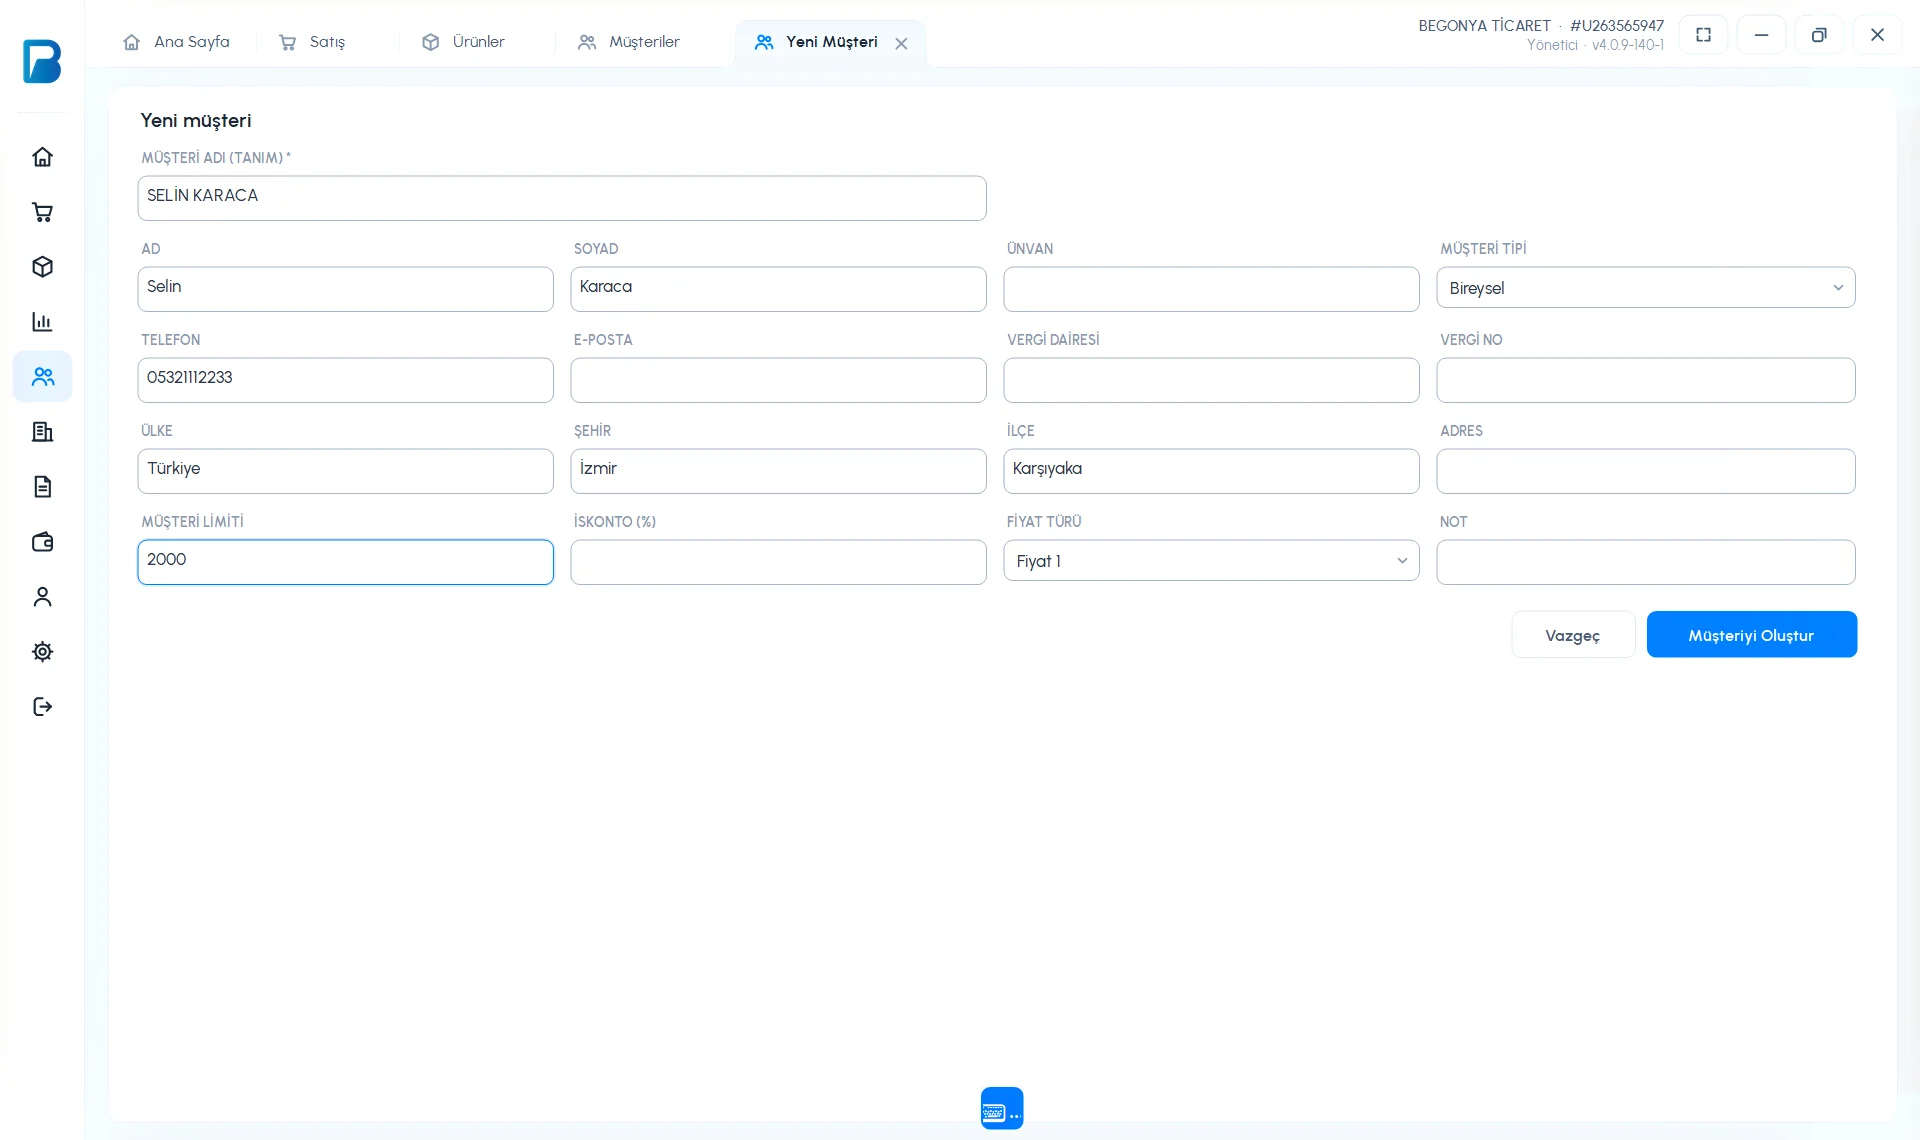
Task: Open the products box sidebar icon
Action: pyautogui.click(x=42, y=267)
